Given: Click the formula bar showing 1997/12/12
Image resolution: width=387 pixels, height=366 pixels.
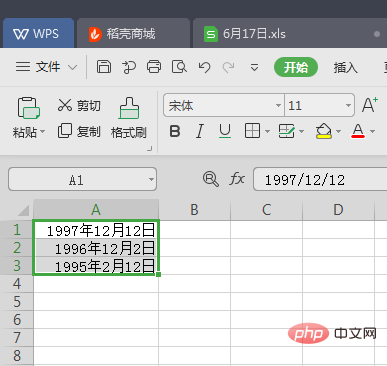Looking at the screenshot, I should pos(320,179).
